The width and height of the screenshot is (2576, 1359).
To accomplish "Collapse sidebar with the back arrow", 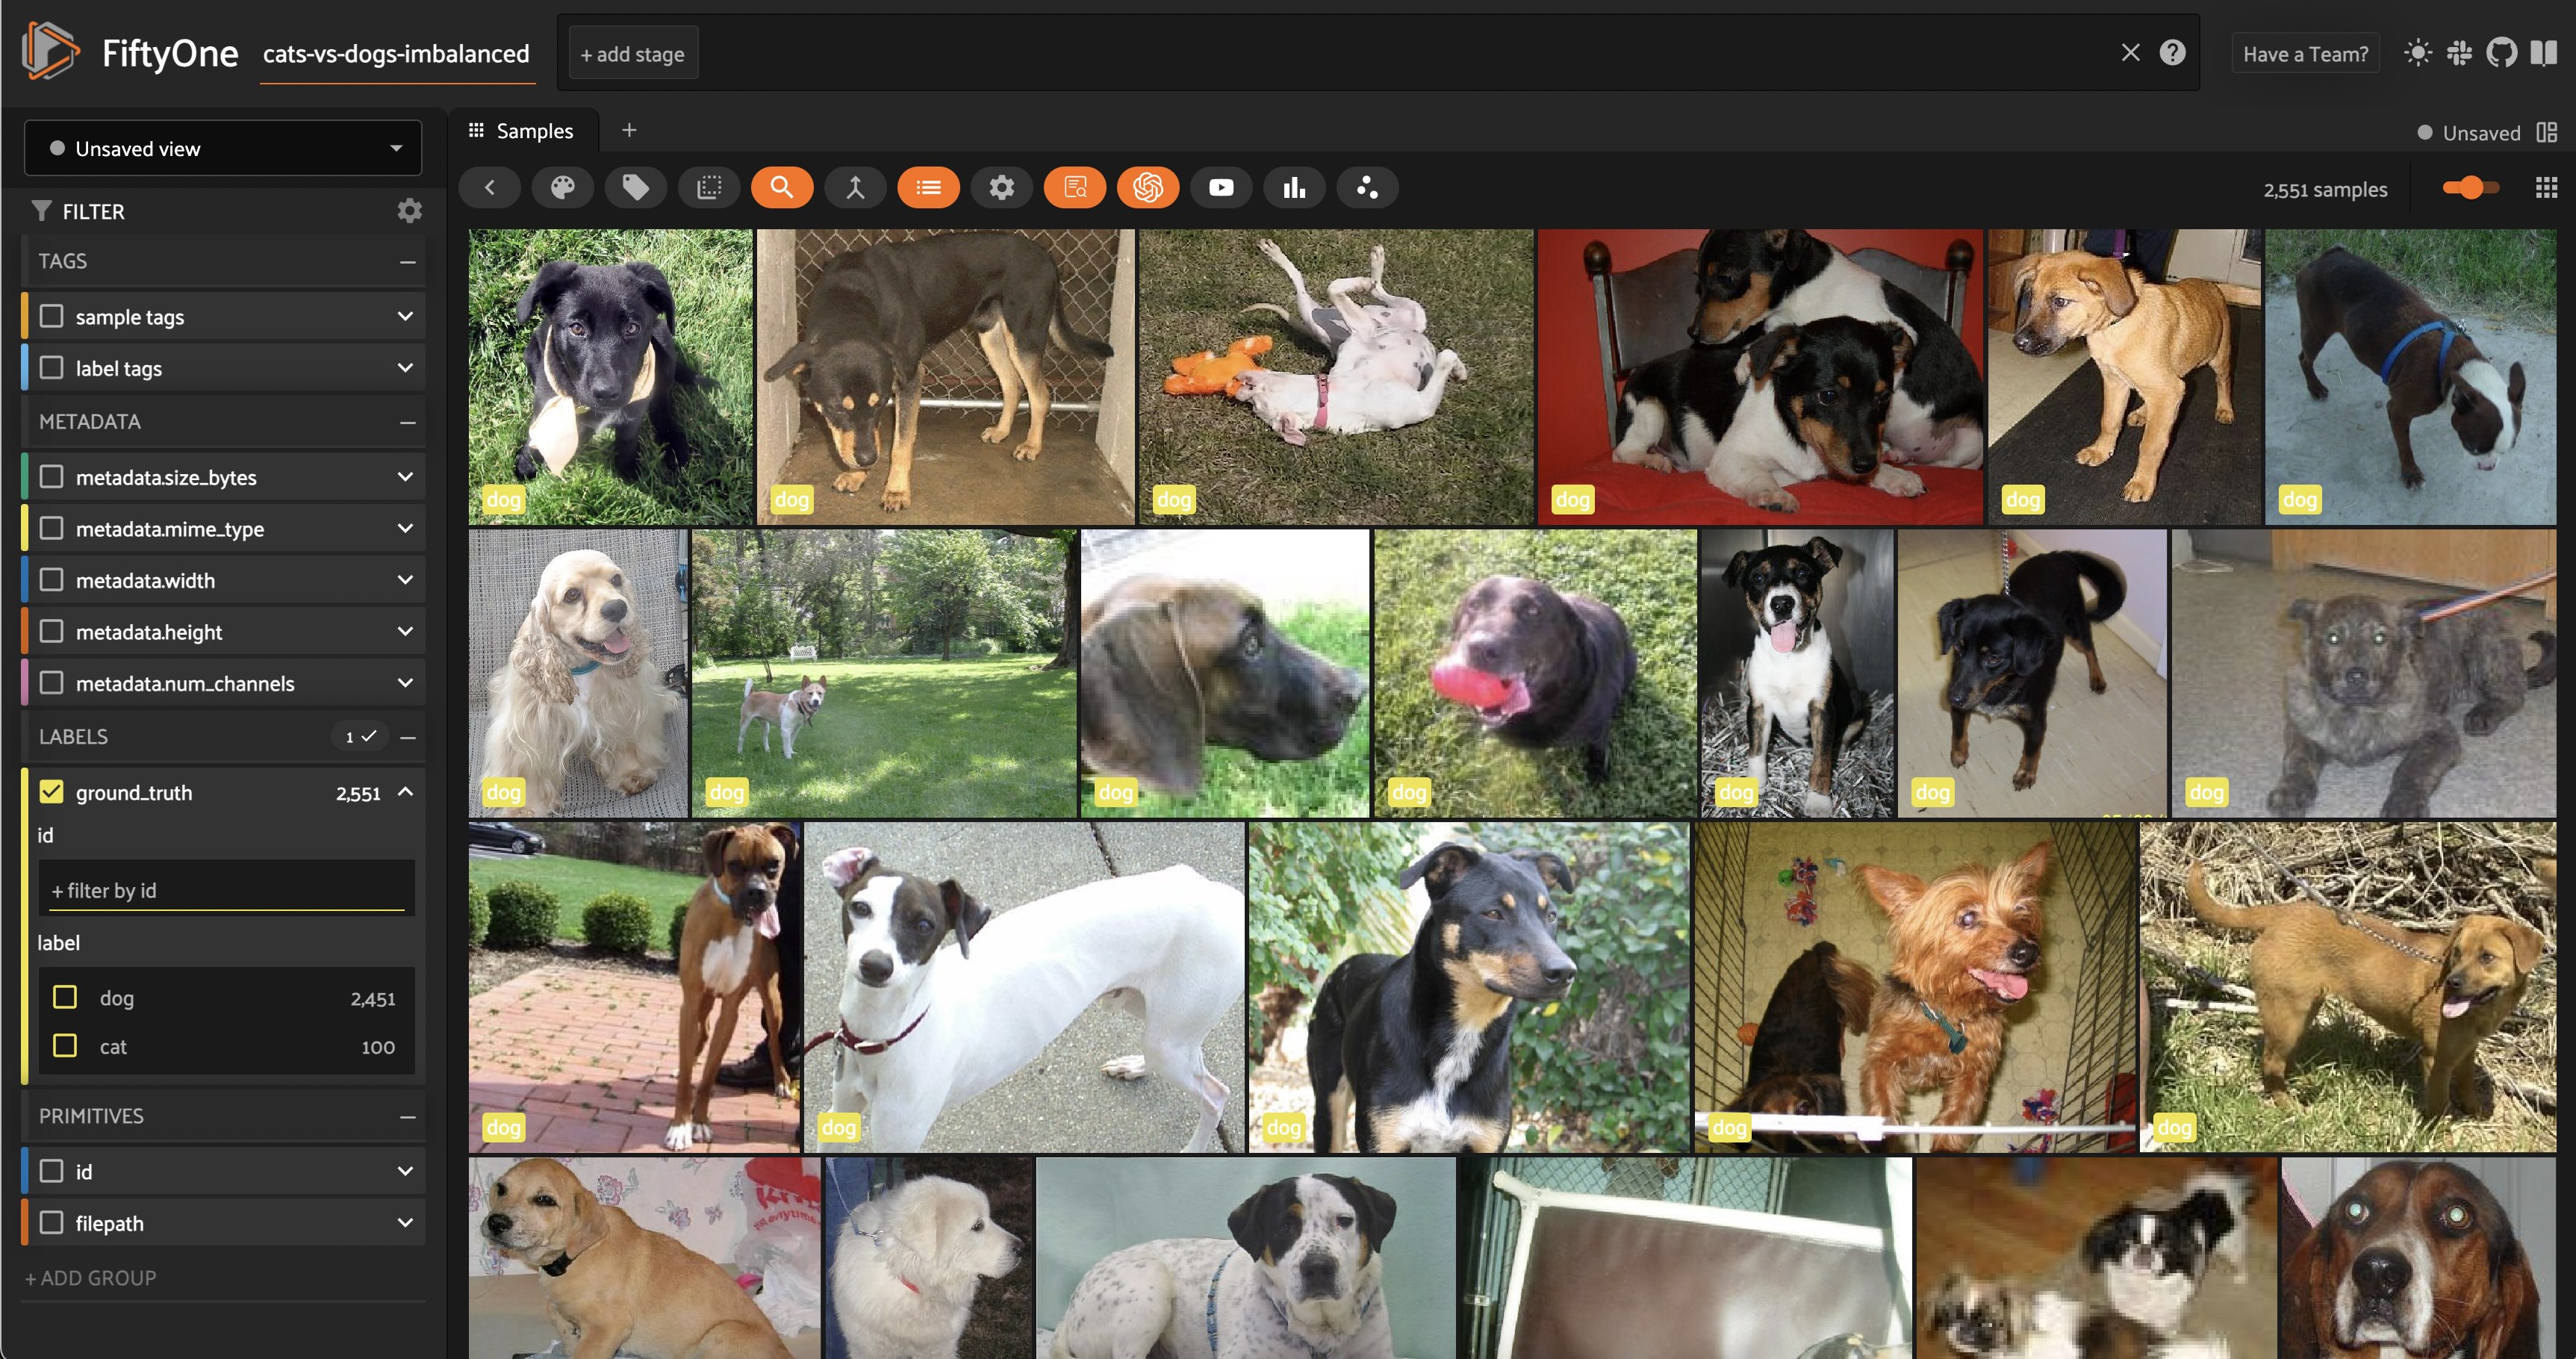I will point(489,187).
